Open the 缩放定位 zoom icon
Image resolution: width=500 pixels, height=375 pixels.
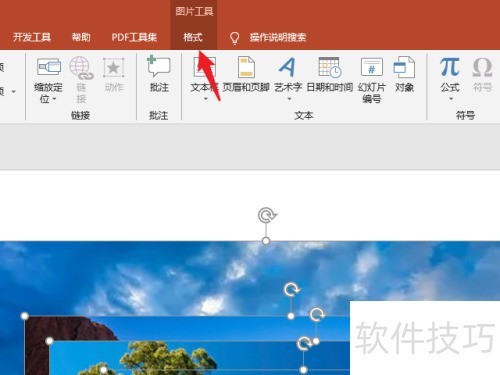coord(49,68)
